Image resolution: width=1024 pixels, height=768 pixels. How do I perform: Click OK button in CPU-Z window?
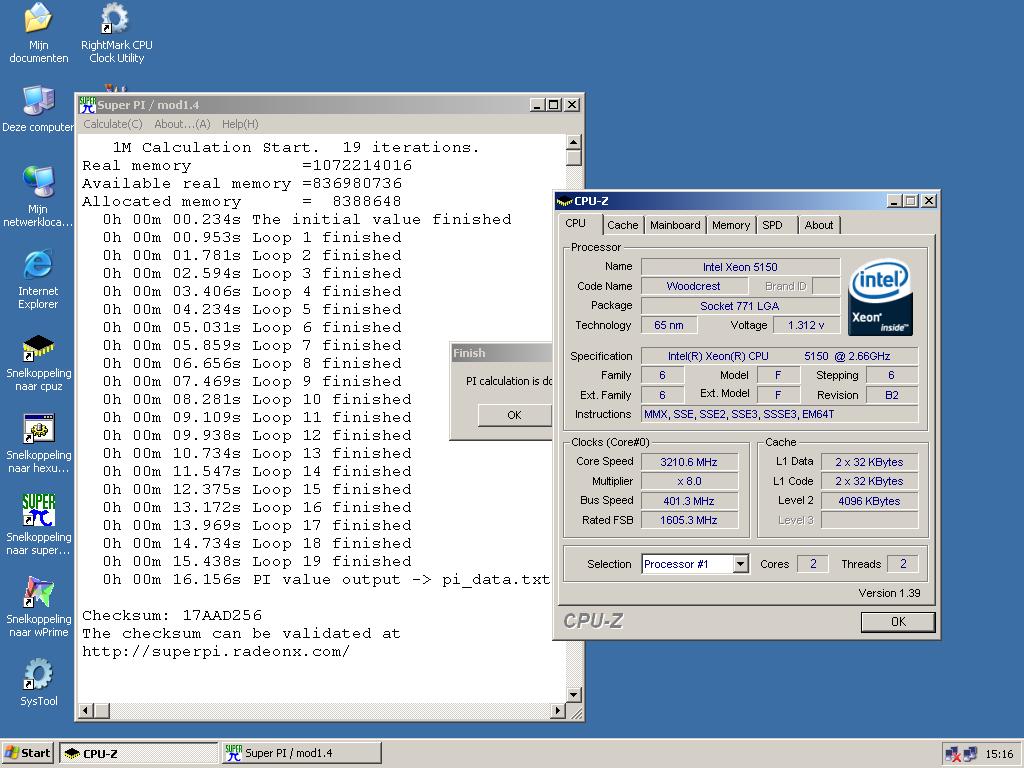pyautogui.click(x=898, y=622)
